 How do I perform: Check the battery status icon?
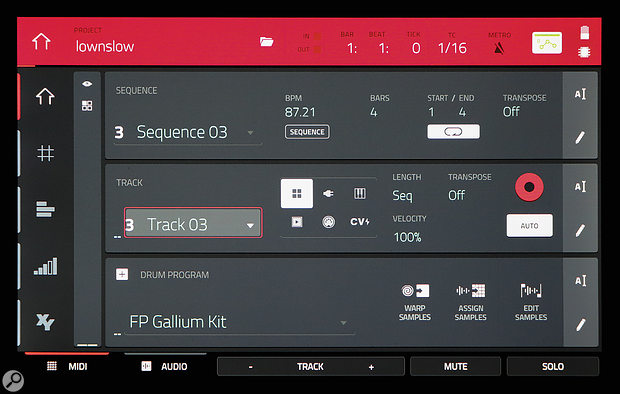(585, 32)
